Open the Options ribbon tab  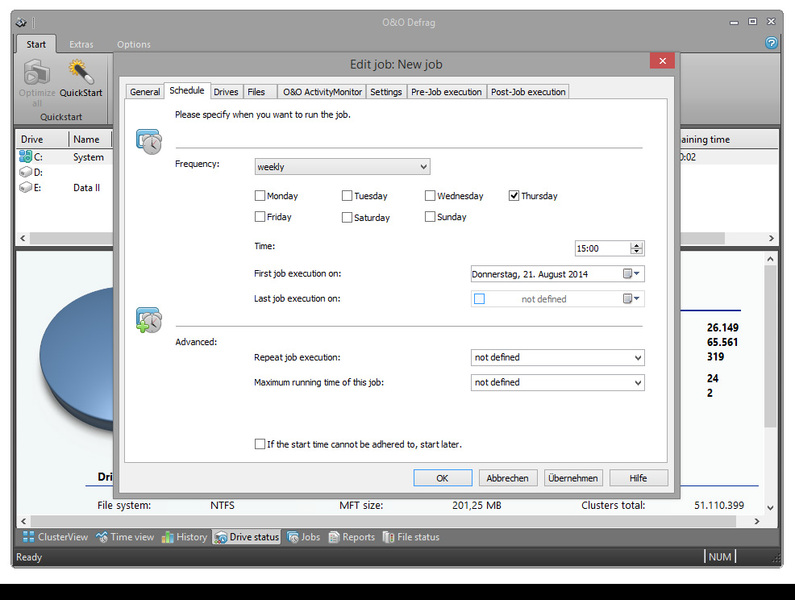tap(134, 44)
